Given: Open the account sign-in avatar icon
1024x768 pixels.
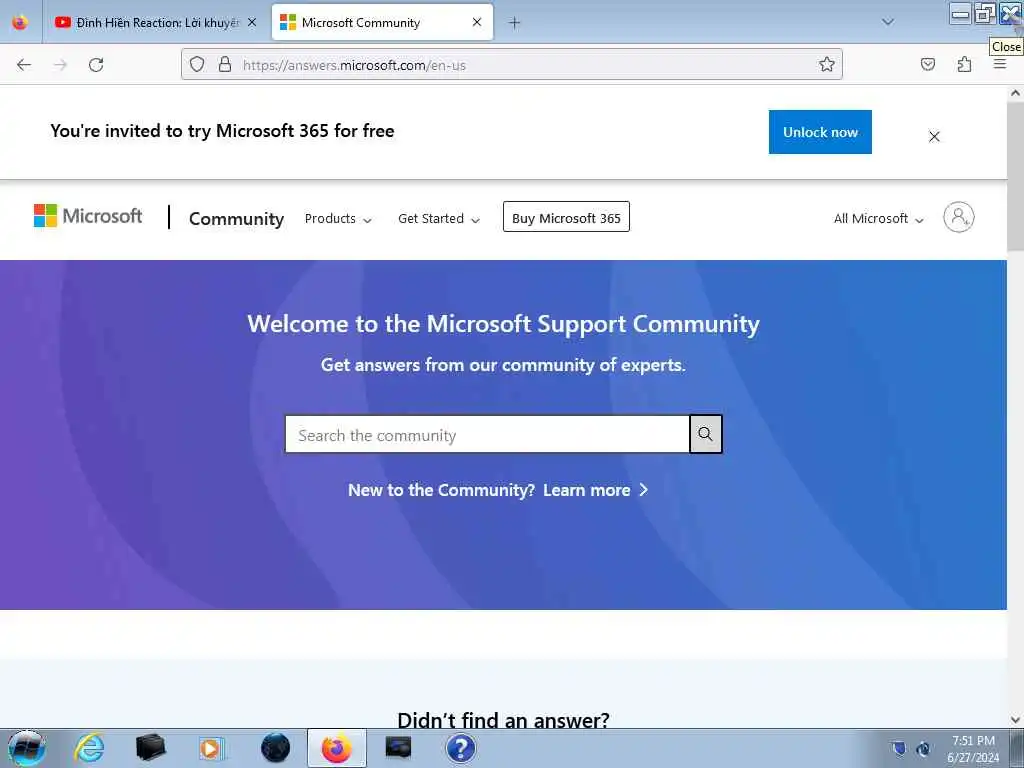Looking at the screenshot, I should pyautogui.click(x=959, y=217).
